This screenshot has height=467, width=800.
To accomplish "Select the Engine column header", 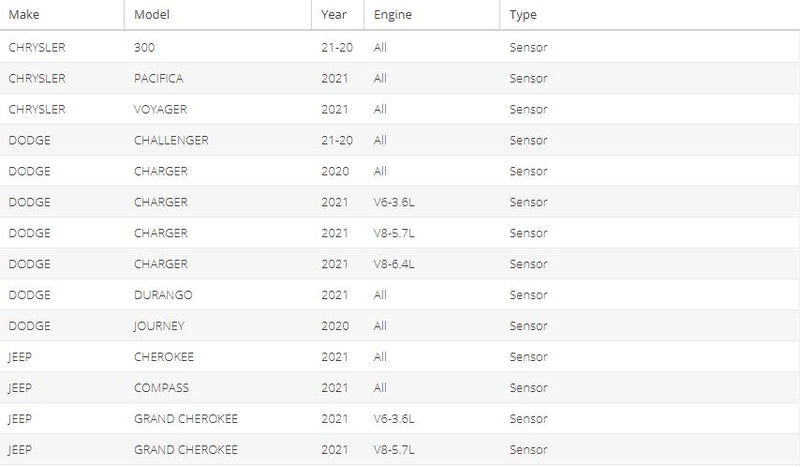I will point(432,15).
